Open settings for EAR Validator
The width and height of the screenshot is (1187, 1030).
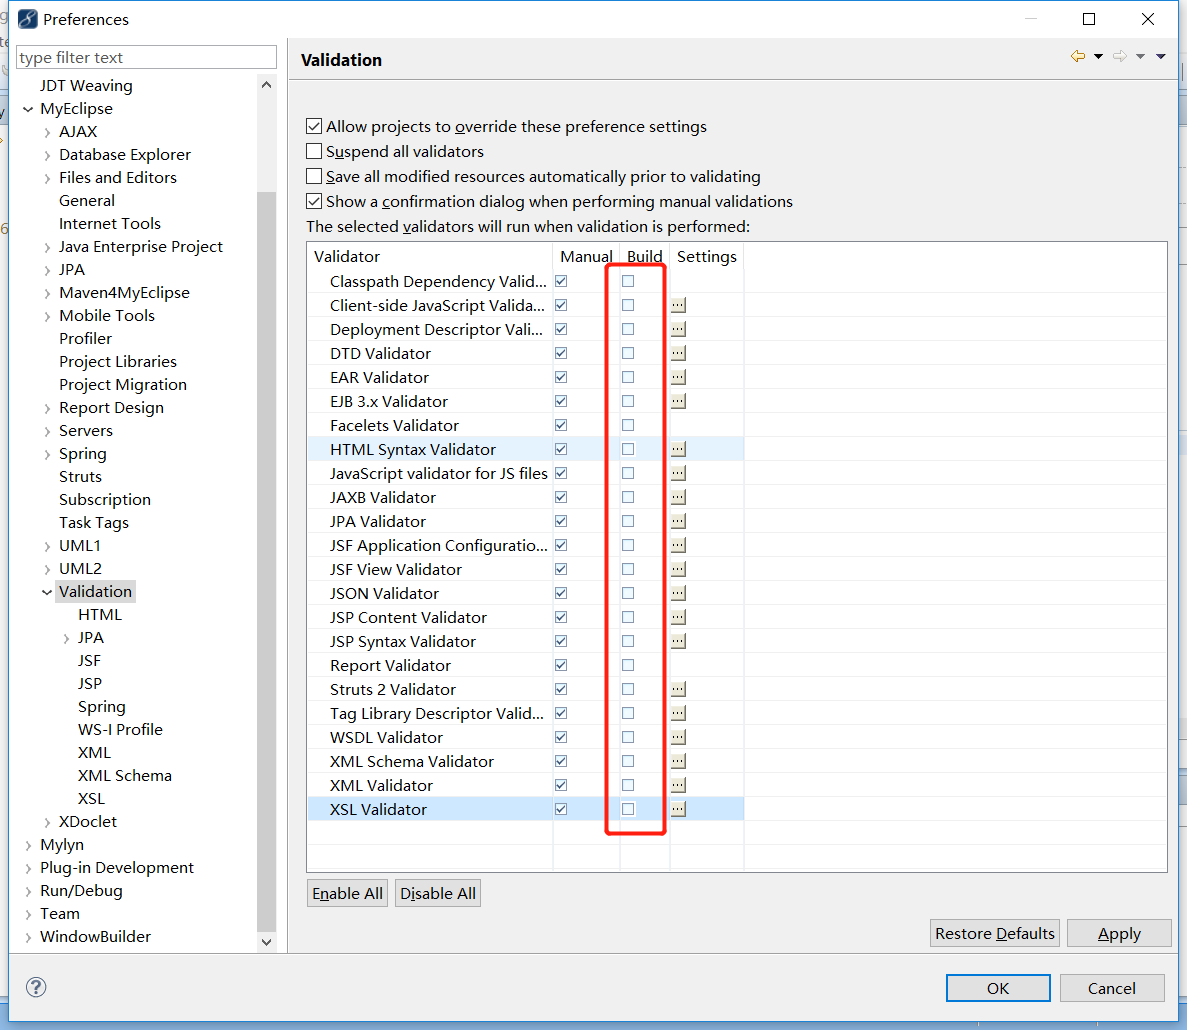click(678, 377)
